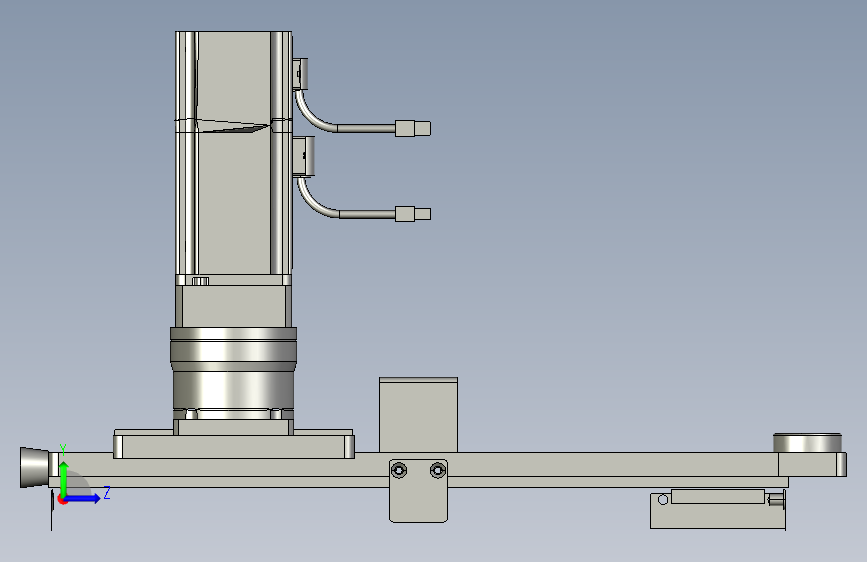Click the blue Z axis arrow
The image size is (867, 562).
coord(83,498)
